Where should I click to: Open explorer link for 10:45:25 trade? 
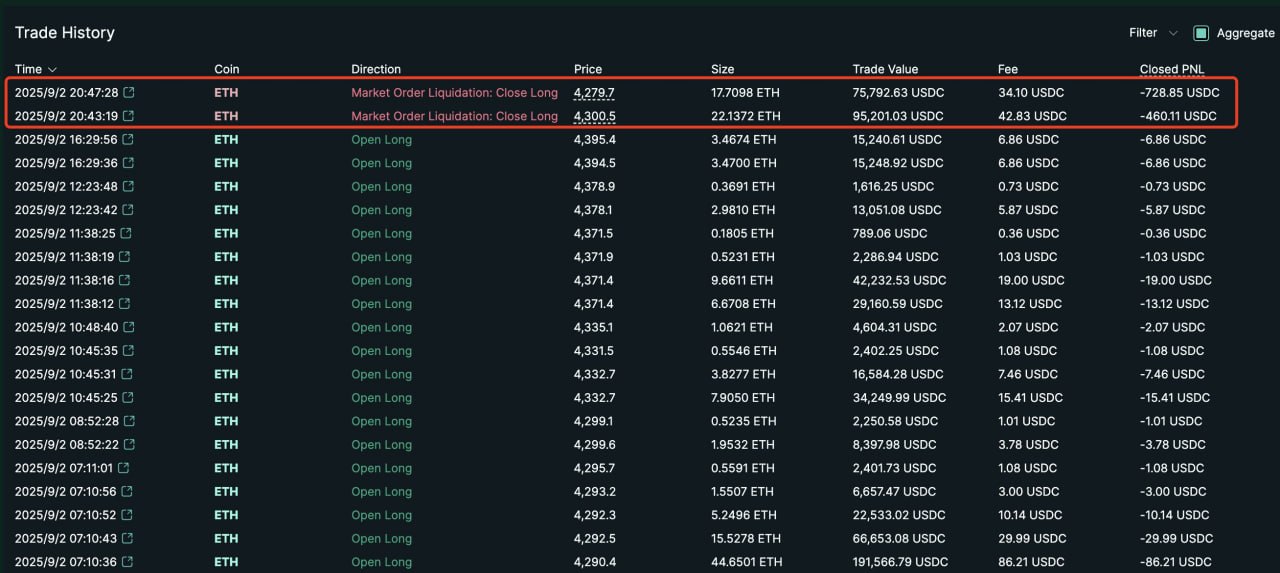(x=128, y=398)
